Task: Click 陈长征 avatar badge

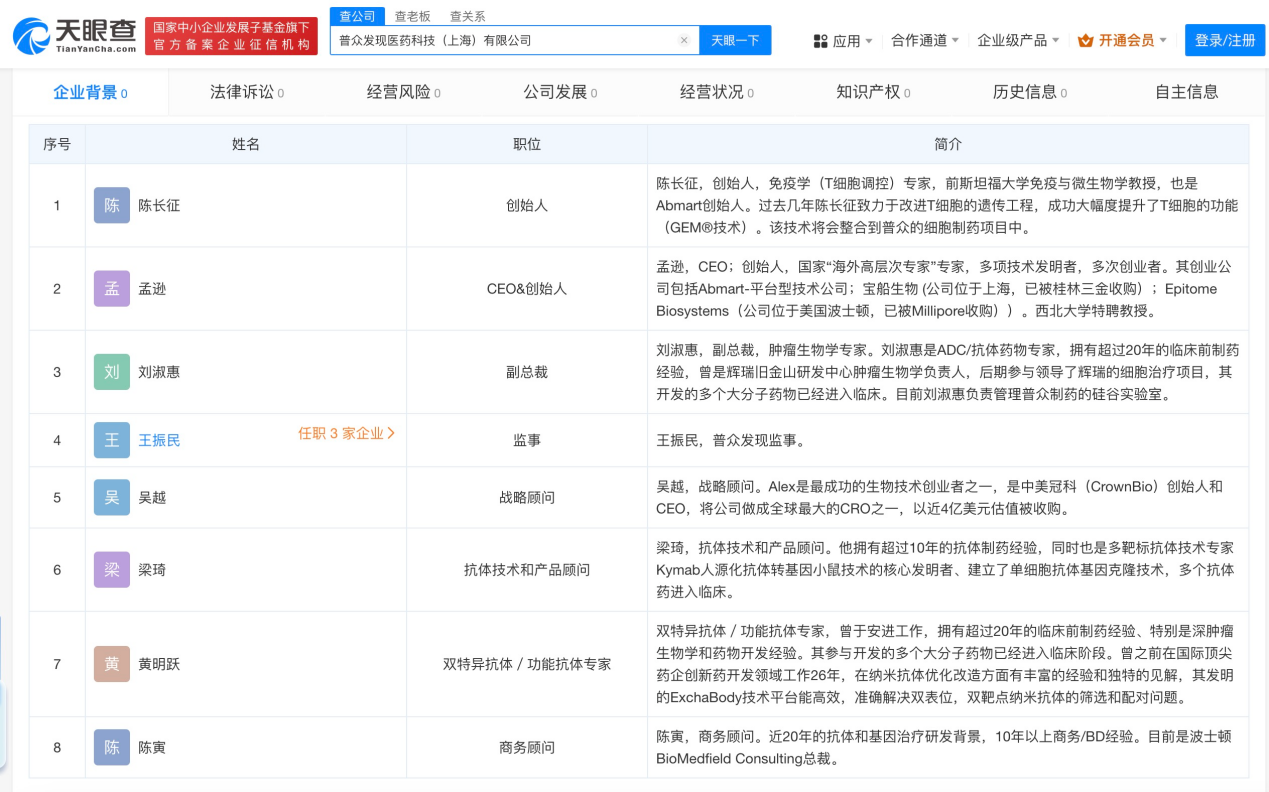Action: point(112,205)
